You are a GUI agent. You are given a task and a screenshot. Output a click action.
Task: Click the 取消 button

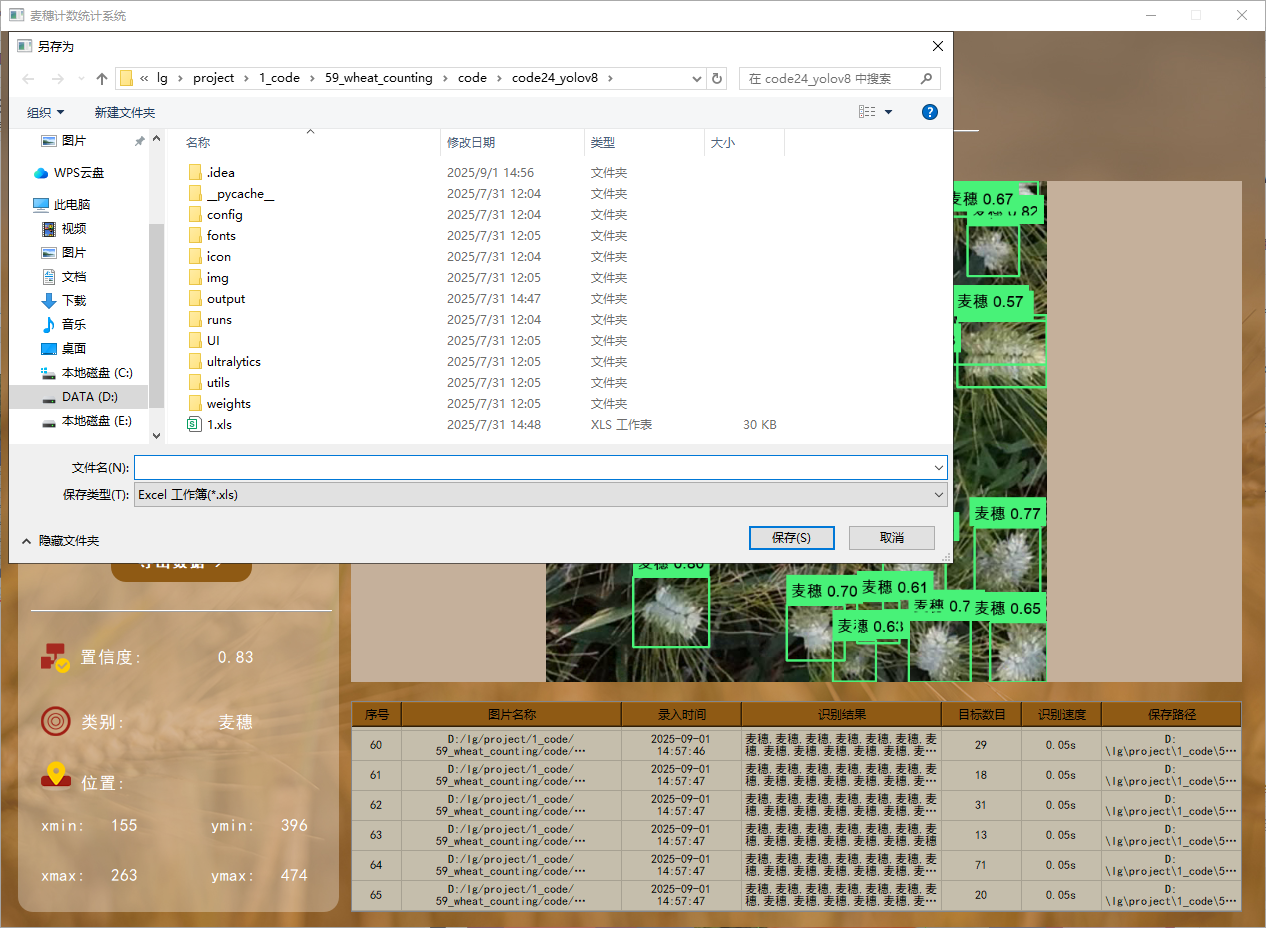[x=891, y=538]
